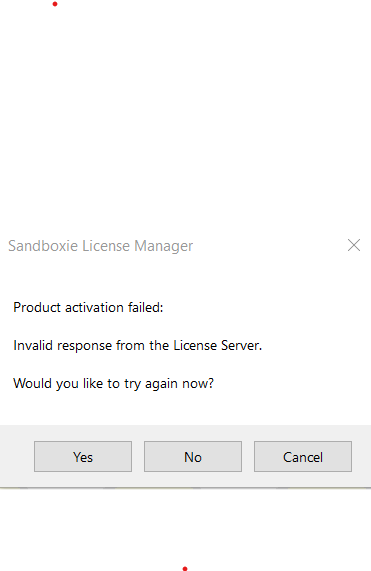Click the 'Would you like to try again now?' prompt
This screenshot has height=571, width=371.
click(x=113, y=383)
